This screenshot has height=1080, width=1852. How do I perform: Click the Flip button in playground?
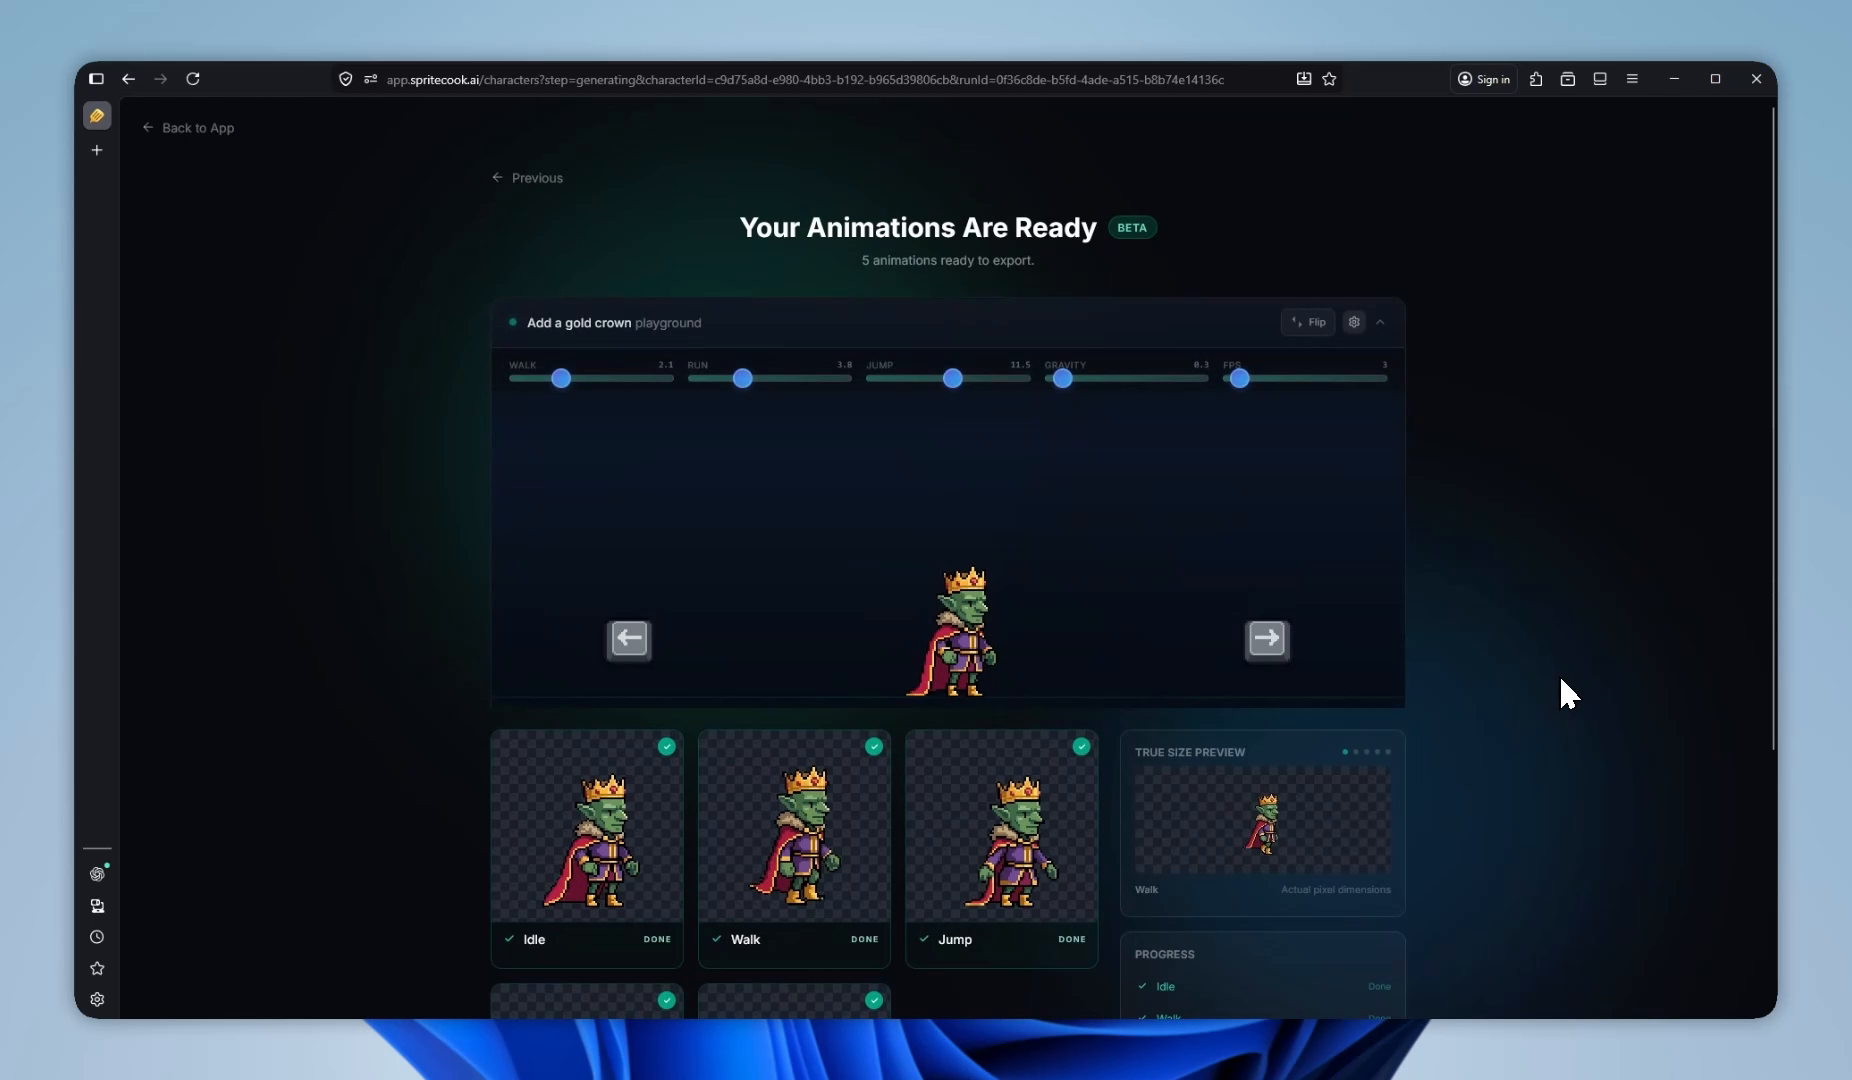[1308, 322]
